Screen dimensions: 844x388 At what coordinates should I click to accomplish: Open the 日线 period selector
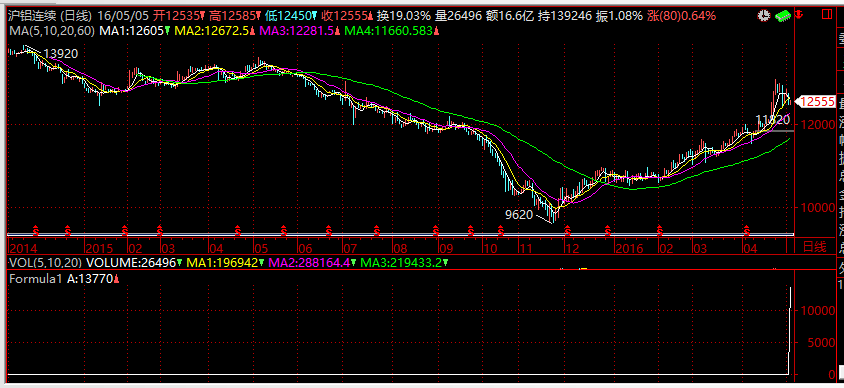click(814, 247)
